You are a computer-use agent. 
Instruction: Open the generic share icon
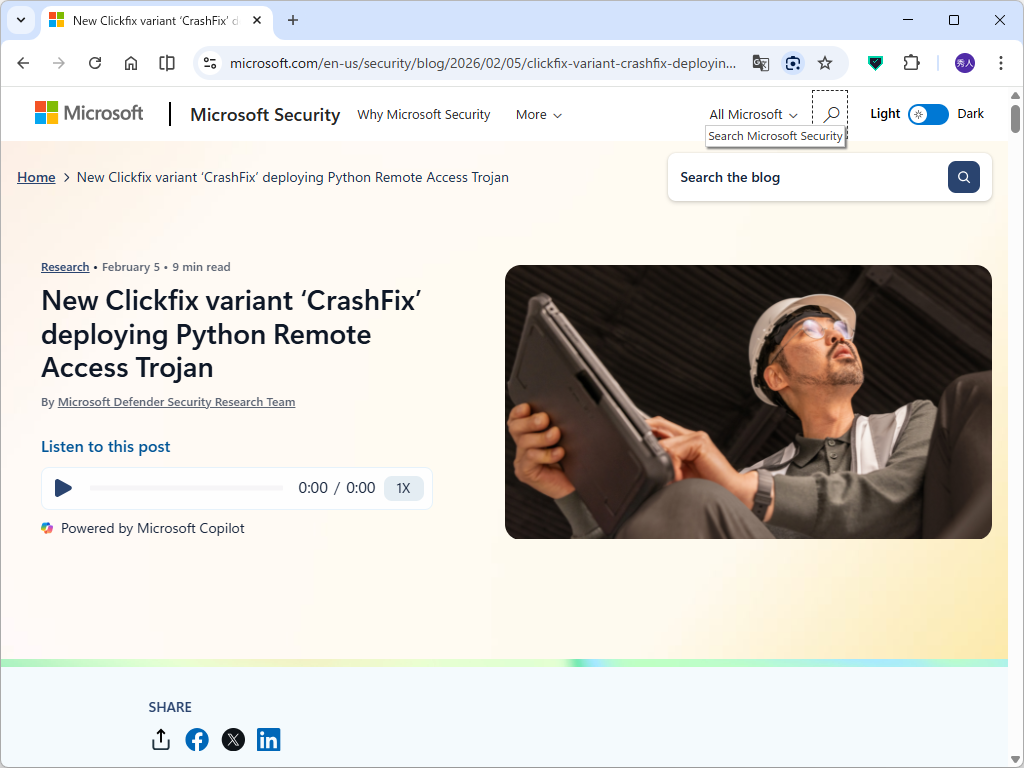[x=161, y=740]
